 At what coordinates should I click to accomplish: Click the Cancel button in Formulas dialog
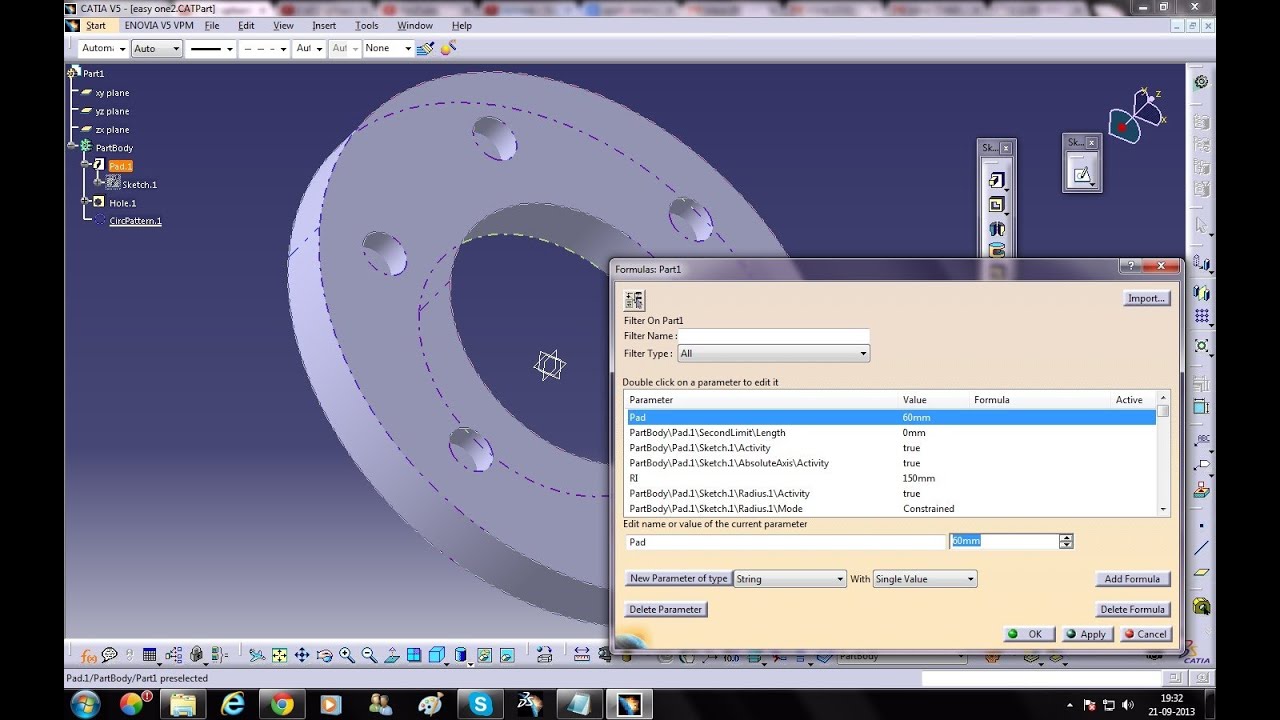tap(1146, 634)
